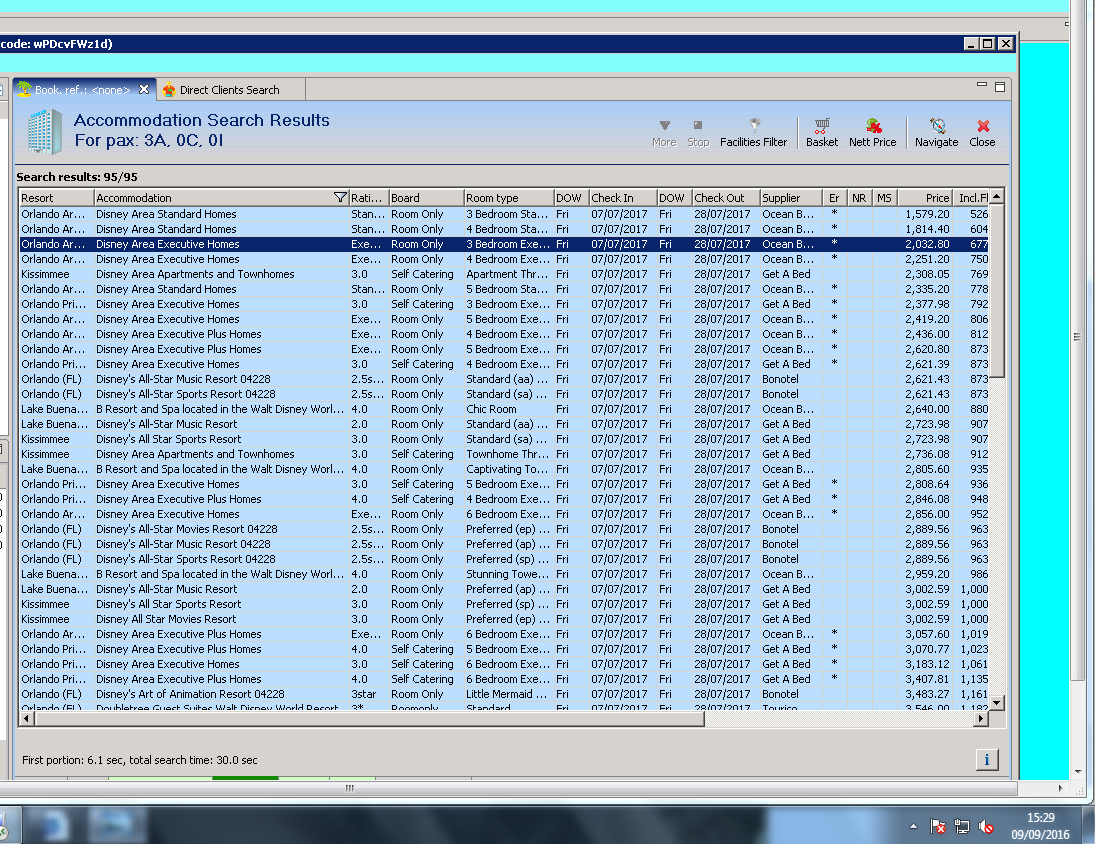Viewport: 1095px width, 844px height.
Task: Open the Facilities Filter
Action: 753,133
